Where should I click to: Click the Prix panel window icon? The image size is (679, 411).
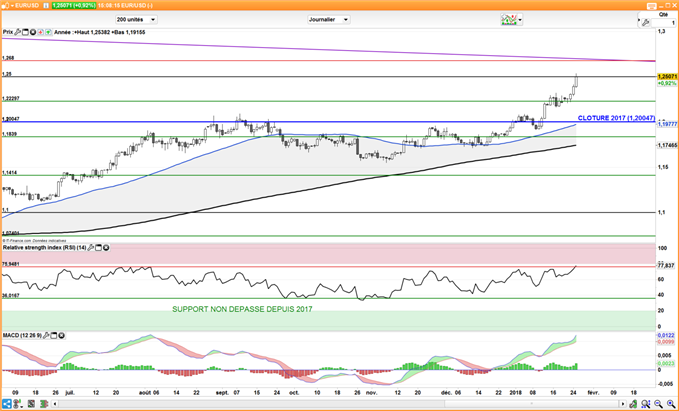tap(25, 32)
